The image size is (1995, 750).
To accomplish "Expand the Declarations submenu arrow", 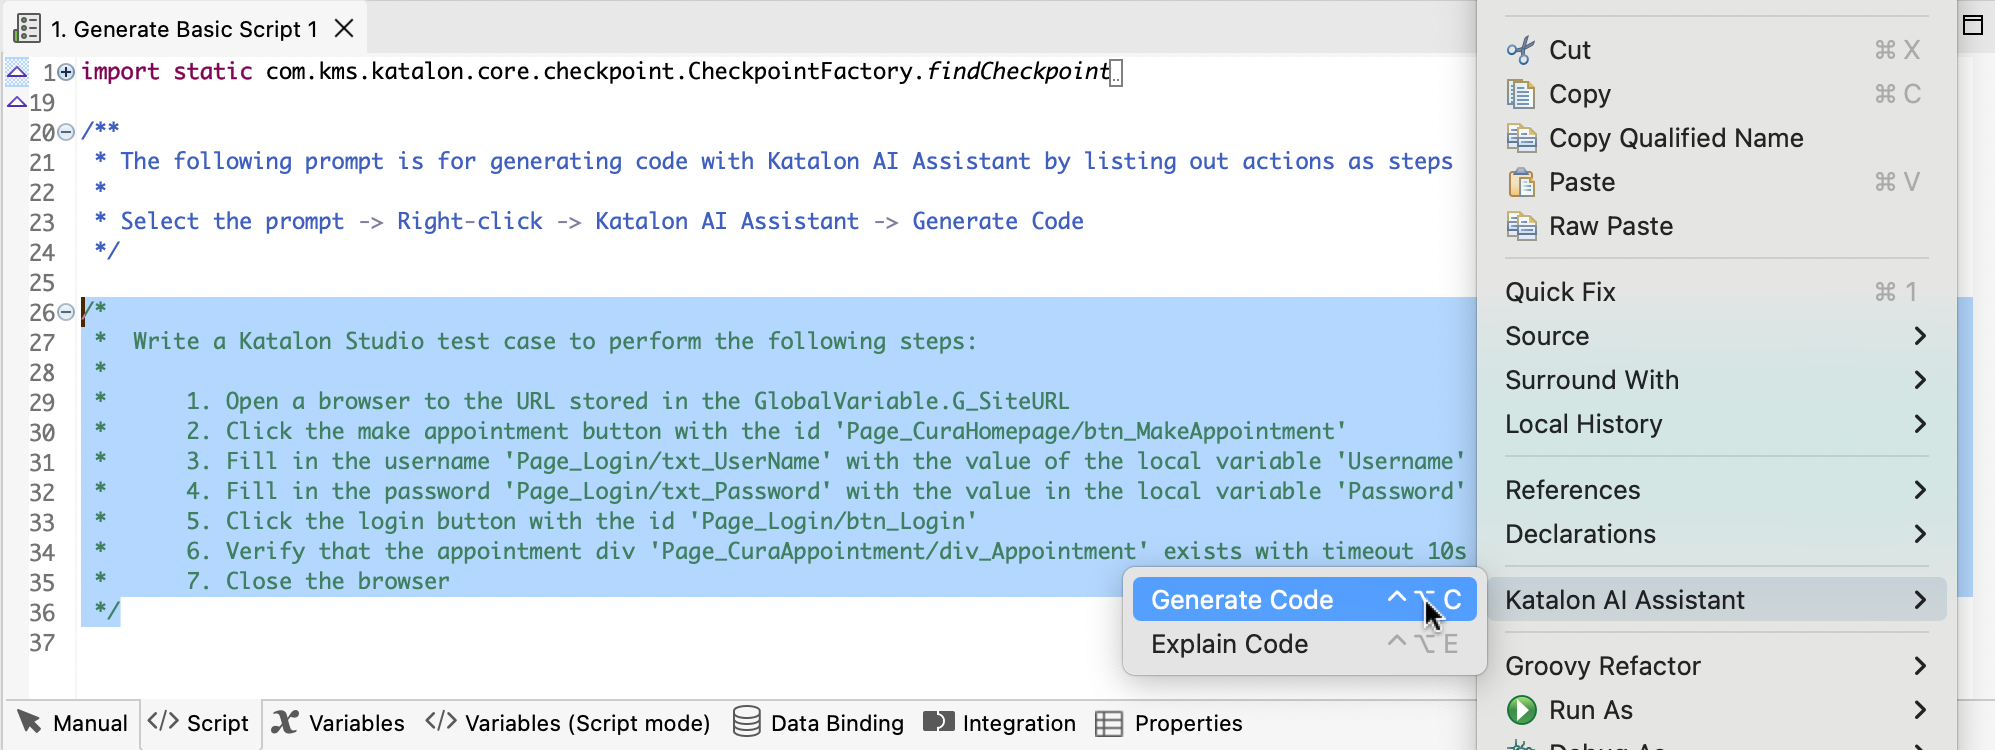I will [1919, 534].
